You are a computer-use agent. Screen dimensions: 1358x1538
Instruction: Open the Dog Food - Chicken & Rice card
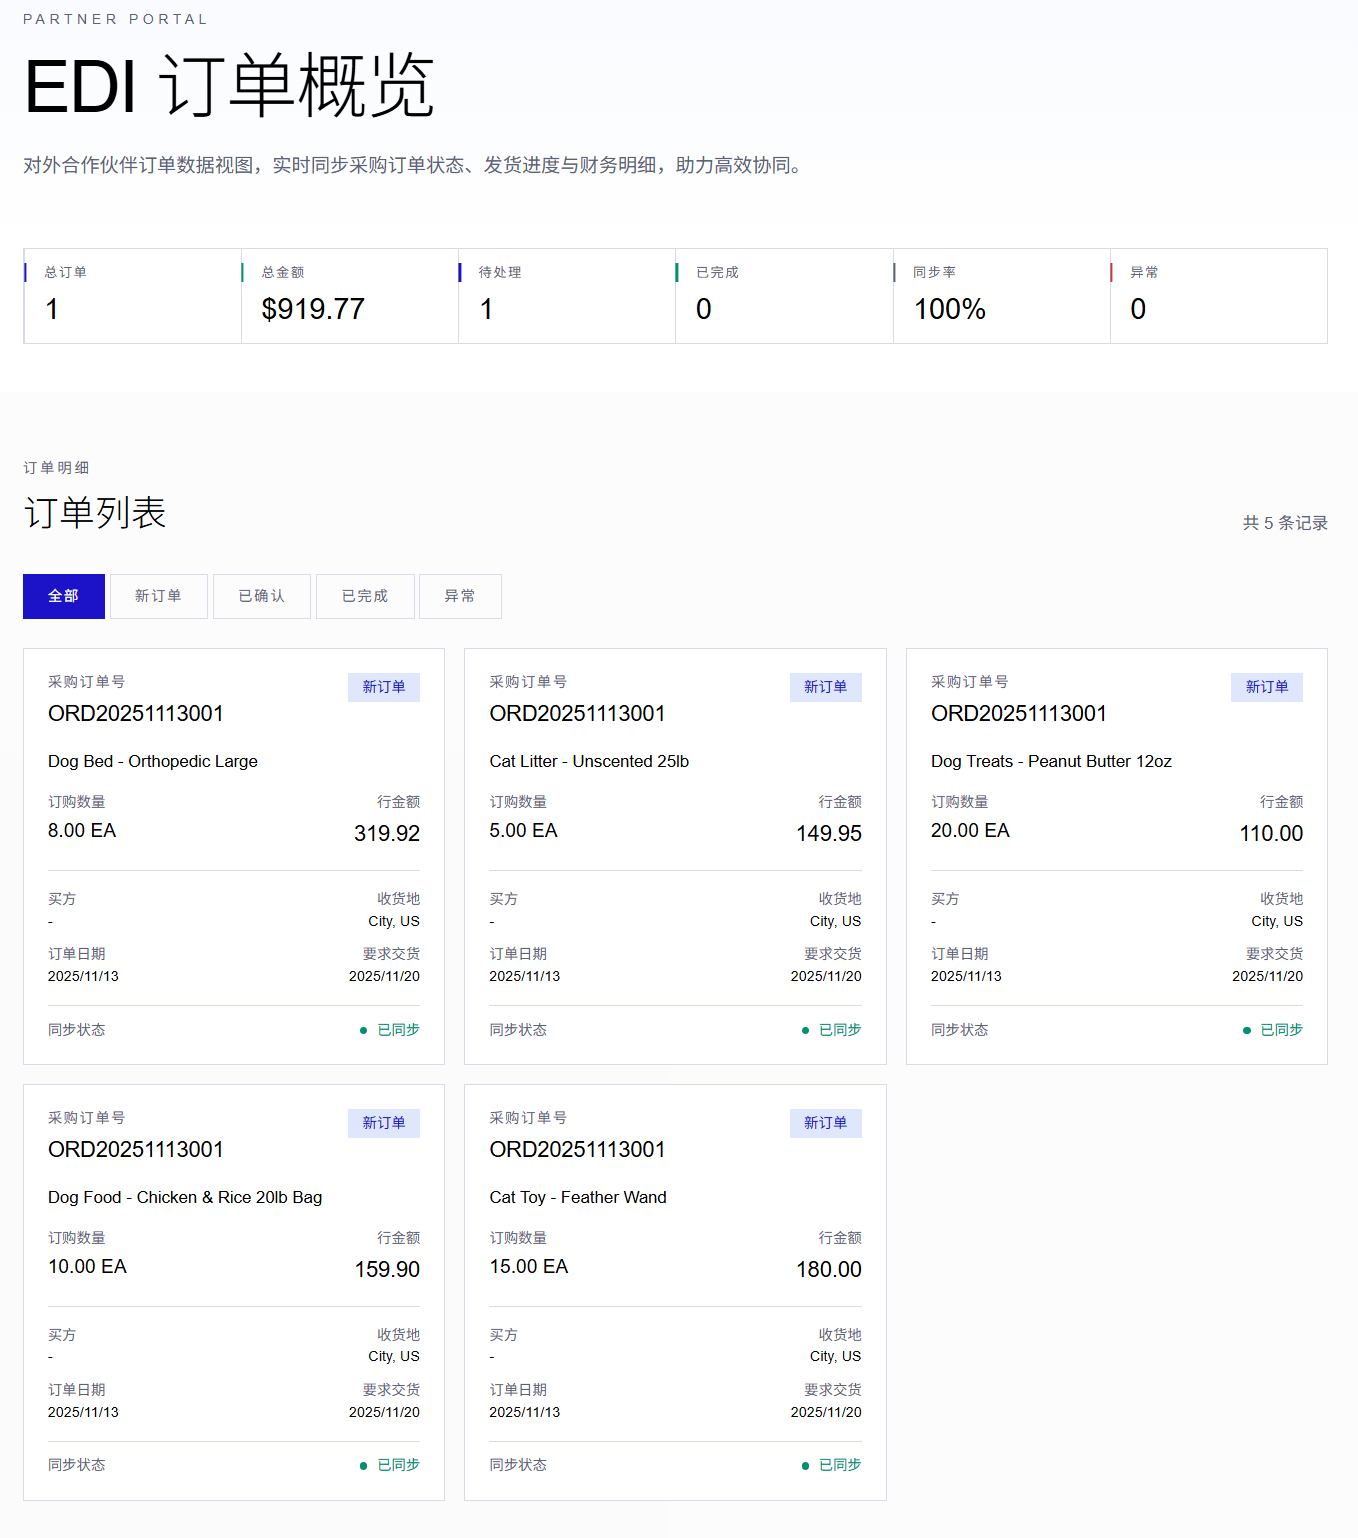click(x=234, y=1292)
